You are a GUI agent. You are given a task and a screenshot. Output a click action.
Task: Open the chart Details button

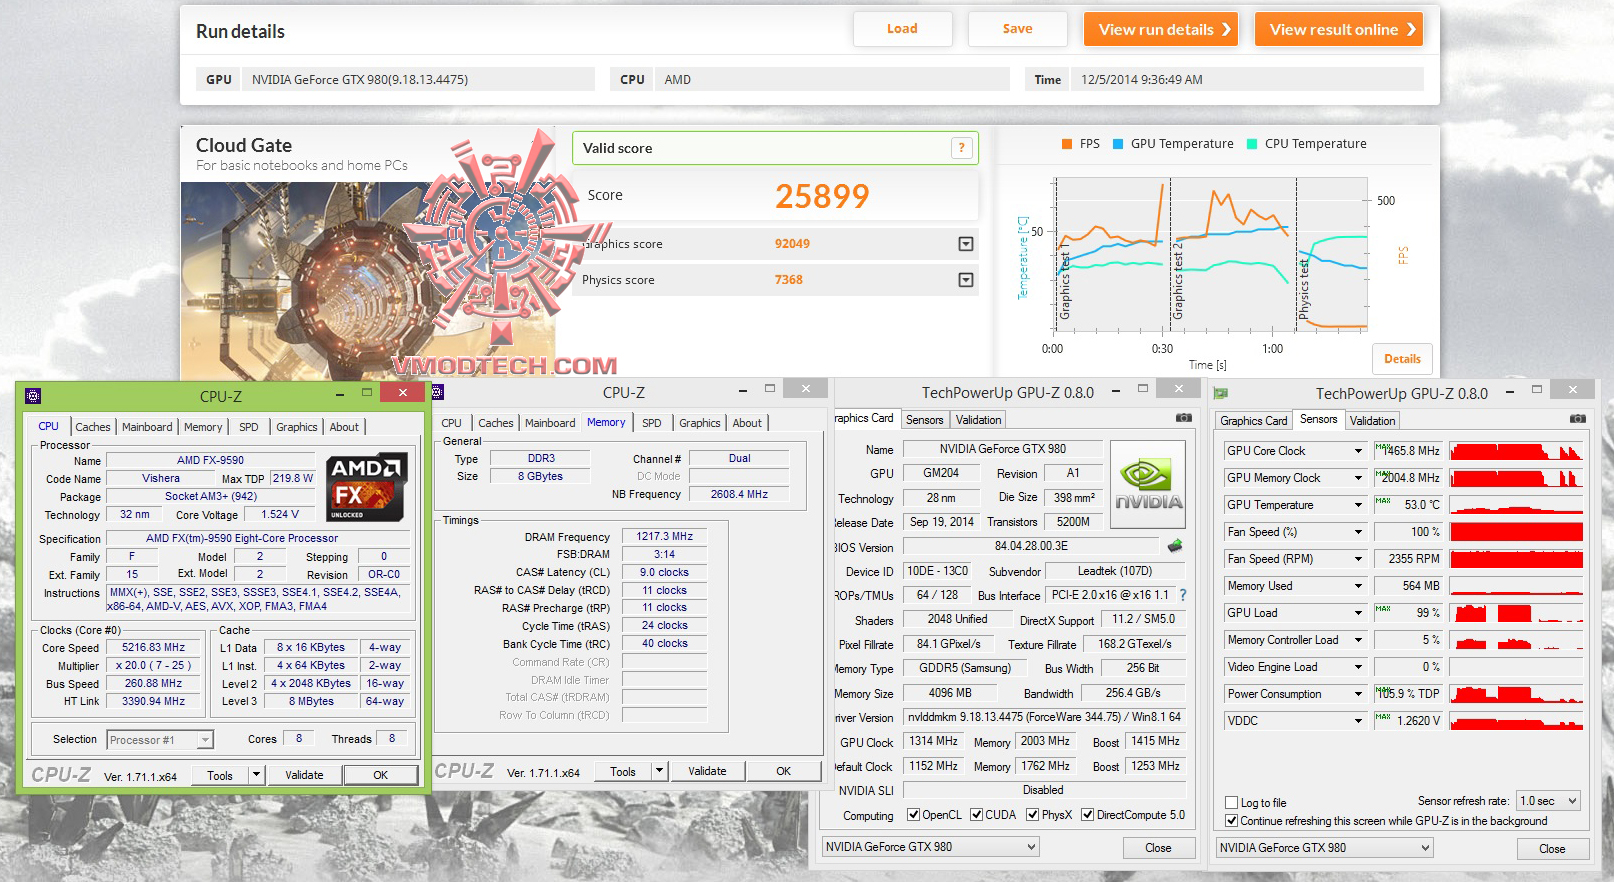(1402, 359)
